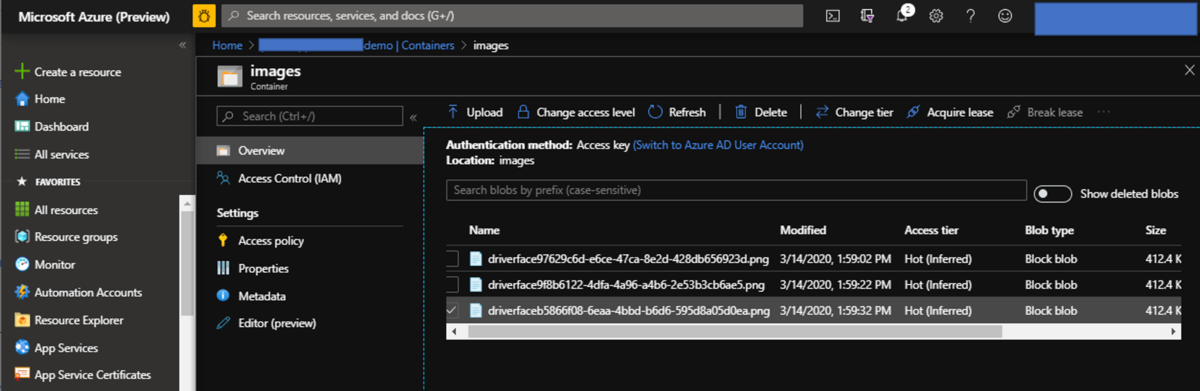Click Create a resource
The image size is (1200, 391).
[68, 72]
